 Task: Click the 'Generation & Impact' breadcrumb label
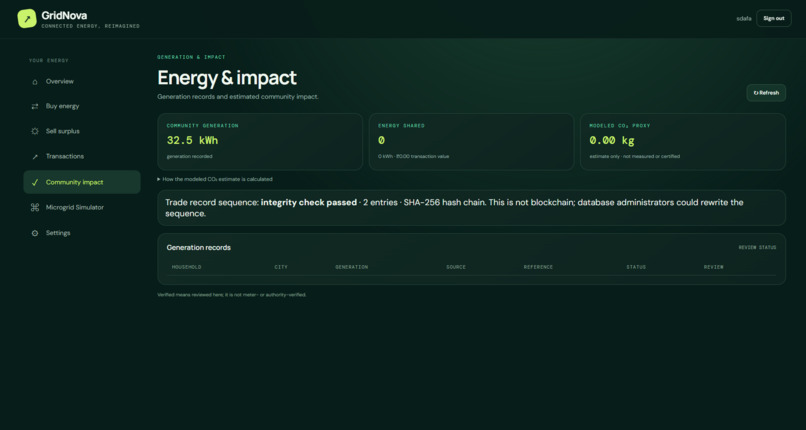click(x=191, y=57)
